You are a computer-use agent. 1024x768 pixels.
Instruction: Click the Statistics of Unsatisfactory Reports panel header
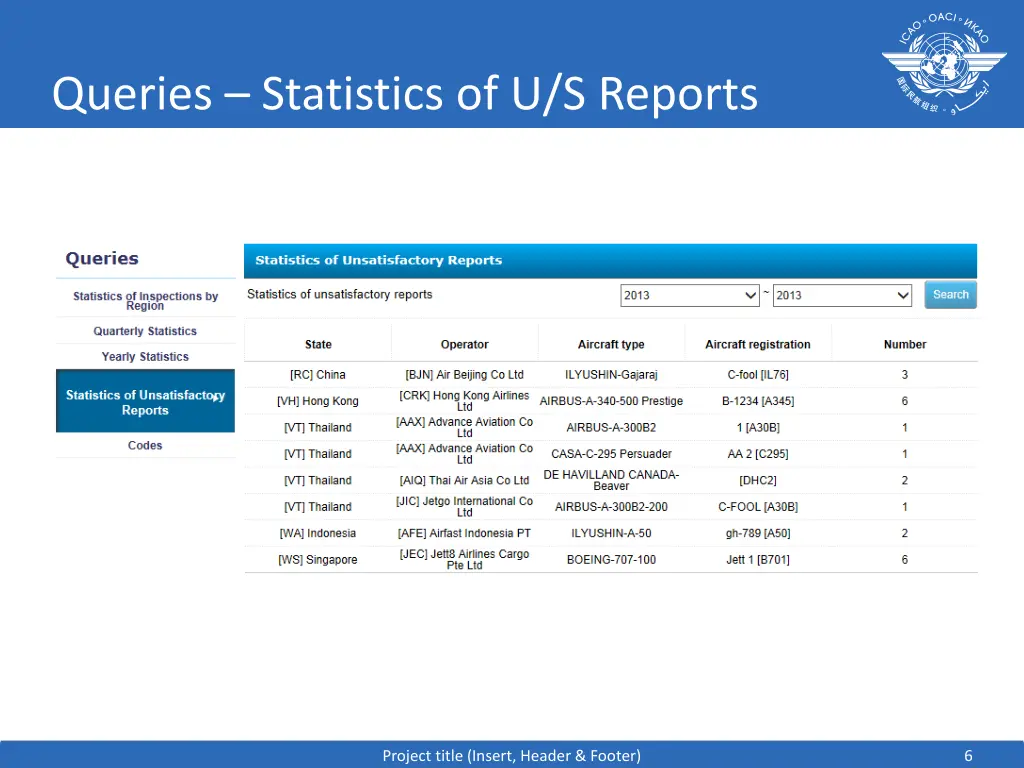click(611, 261)
